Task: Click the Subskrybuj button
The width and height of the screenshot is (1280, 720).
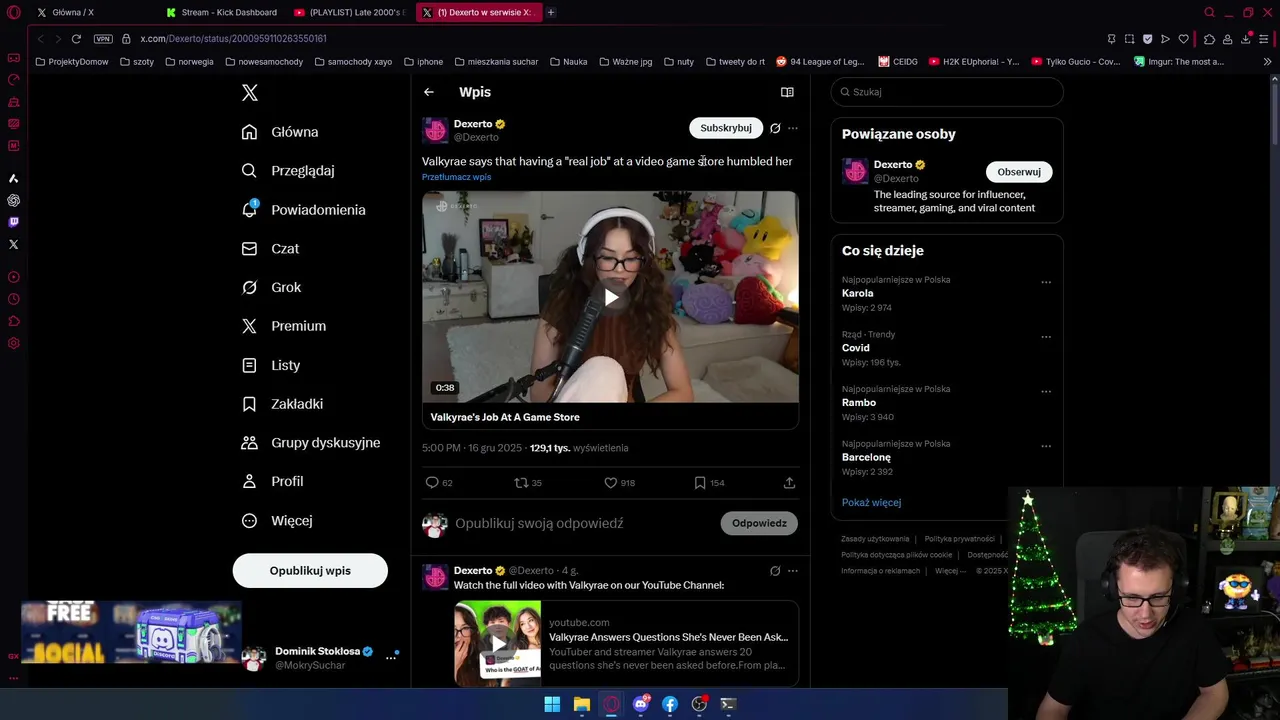Action: click(726, 128)
